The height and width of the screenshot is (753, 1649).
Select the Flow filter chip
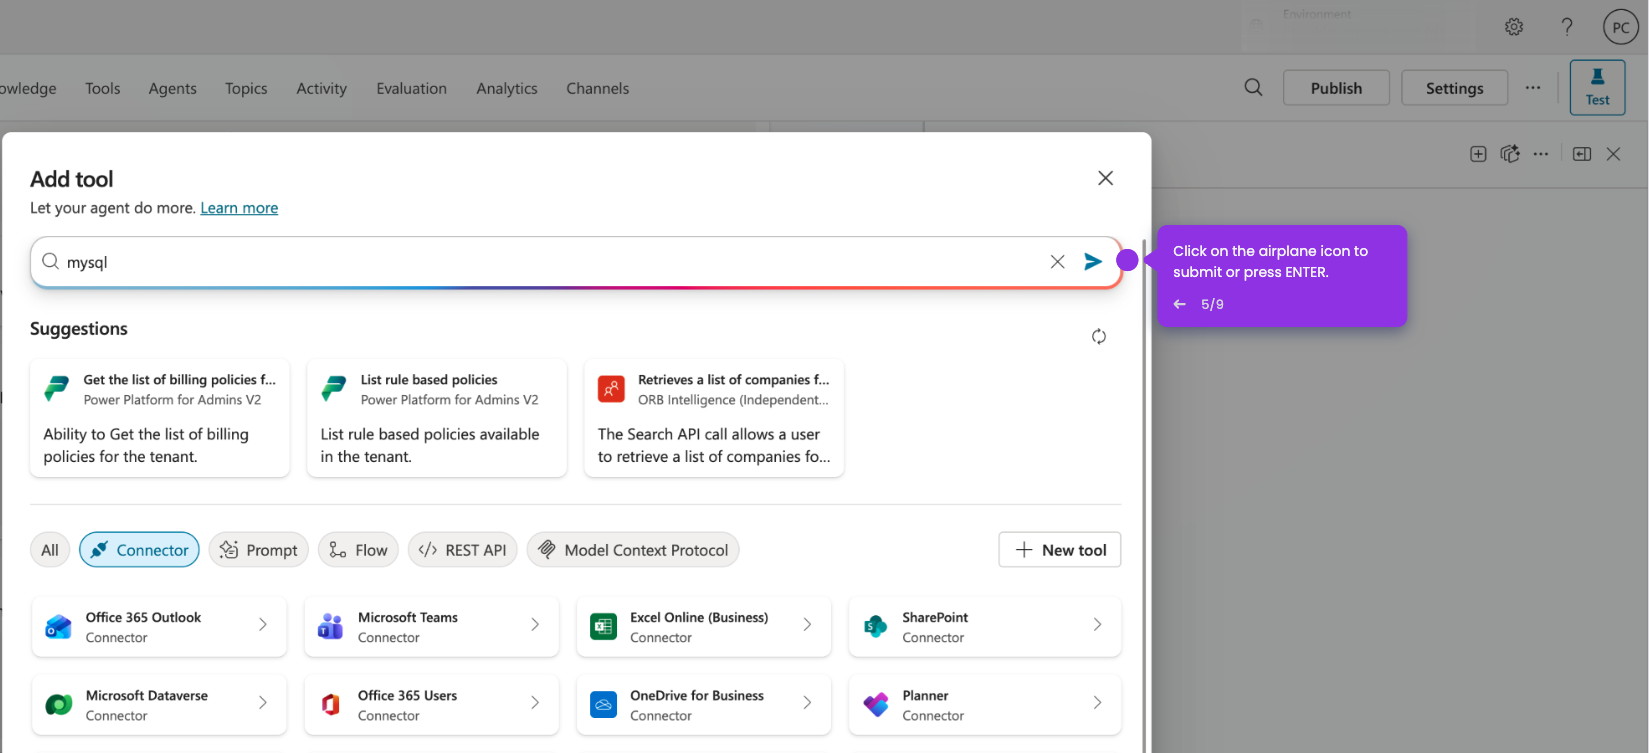pyautogui.click(x=358, y=550)
